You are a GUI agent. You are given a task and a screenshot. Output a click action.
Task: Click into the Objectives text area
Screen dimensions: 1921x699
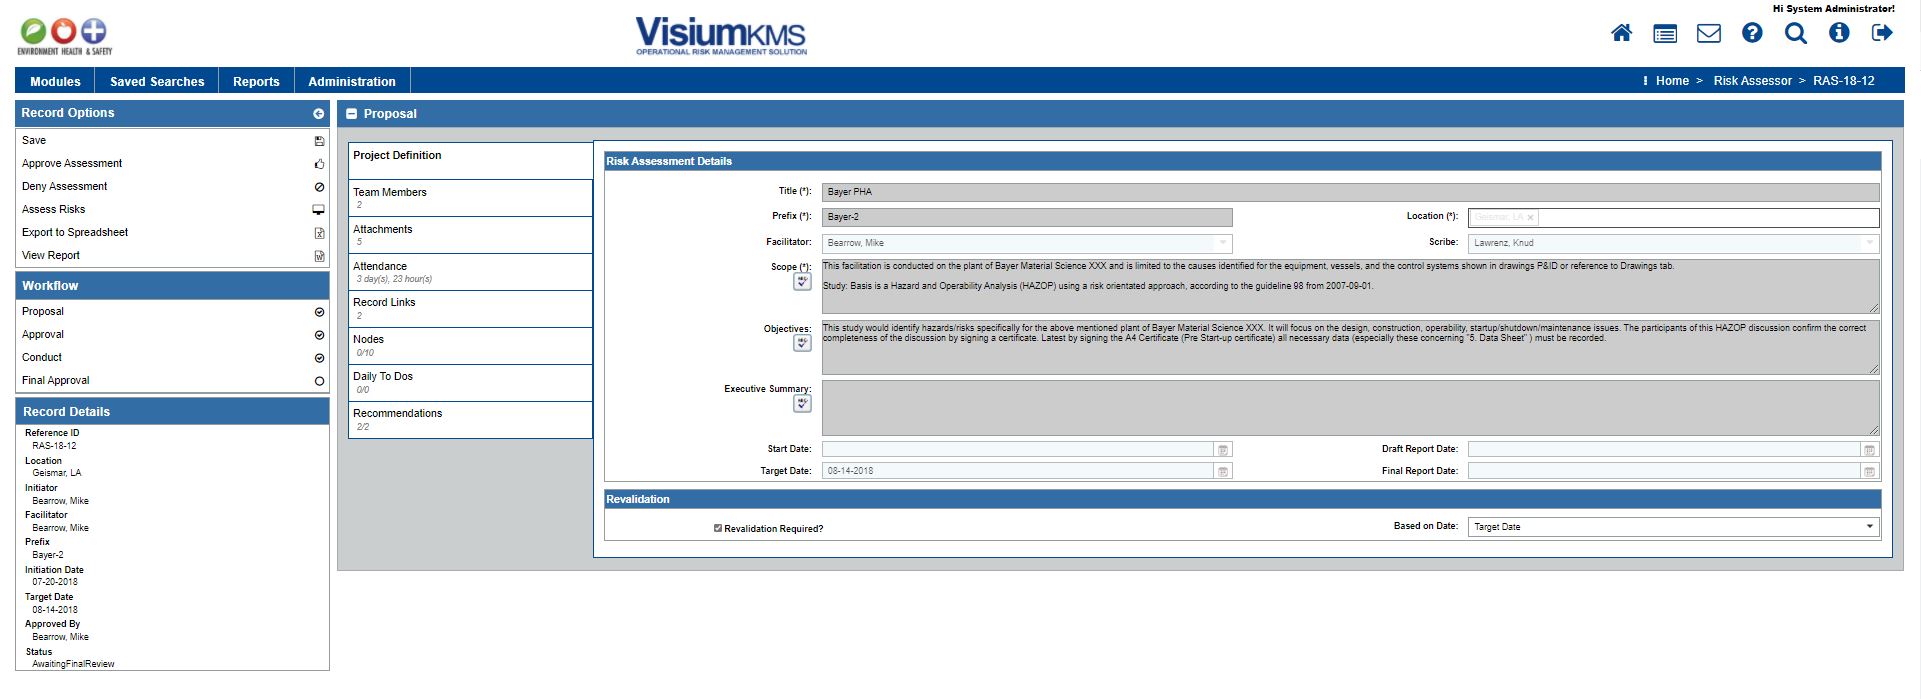tap(1350, 348)
